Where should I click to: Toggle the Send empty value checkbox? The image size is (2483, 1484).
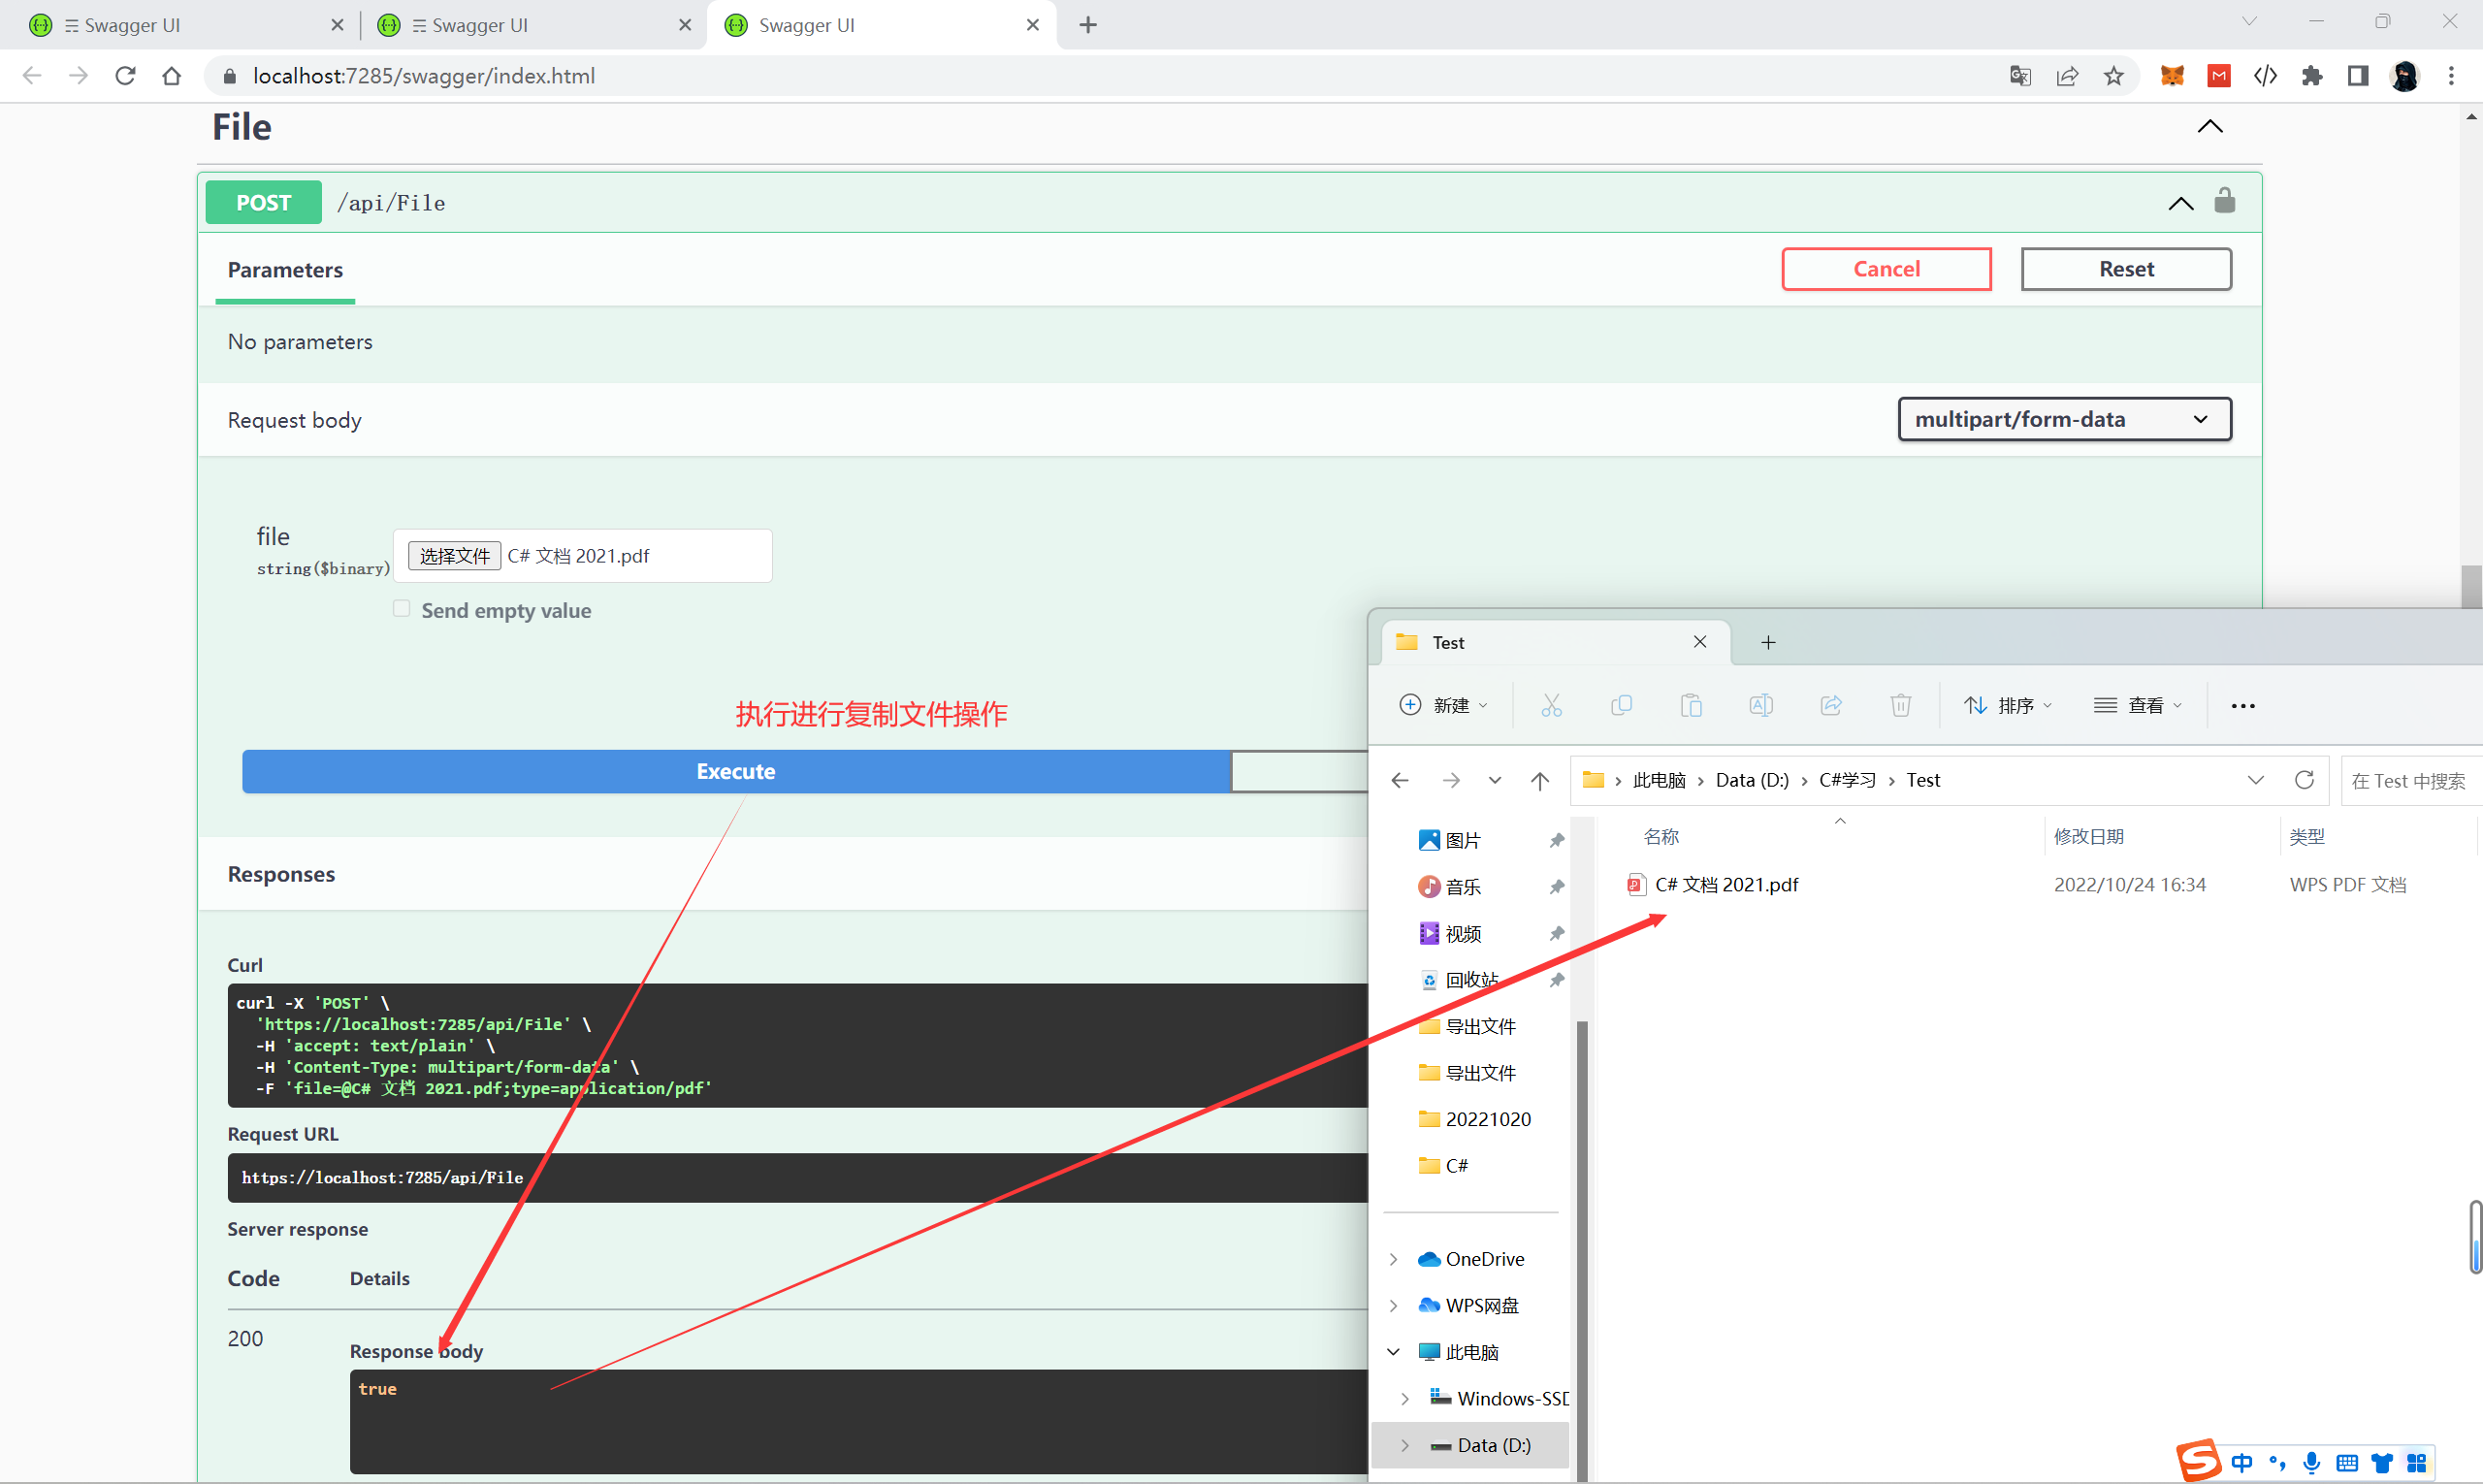pos(401,609)
